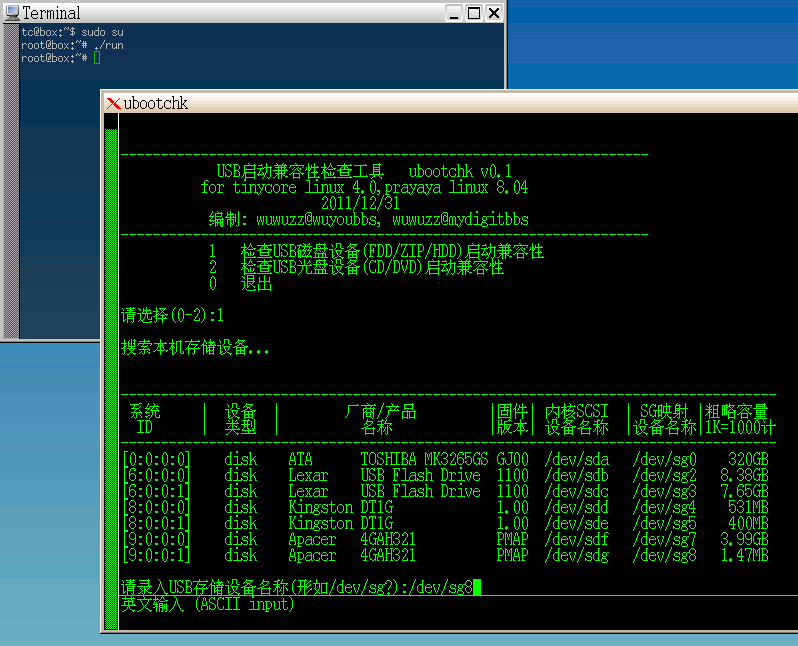The image size is (798, 646).
Task: Click the 'SG映射设备名称' column header
Action: [665, 419]
